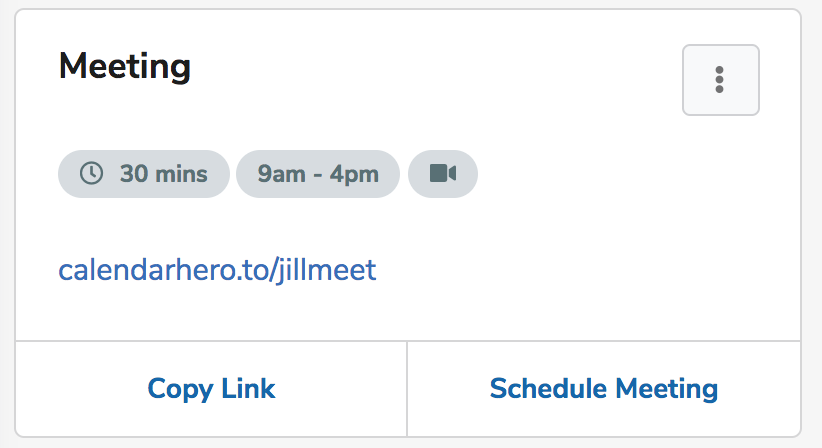Screen dimensions: 822x448
Task: Copy the jillmeet scheduling link
Action: click(211, 388)
